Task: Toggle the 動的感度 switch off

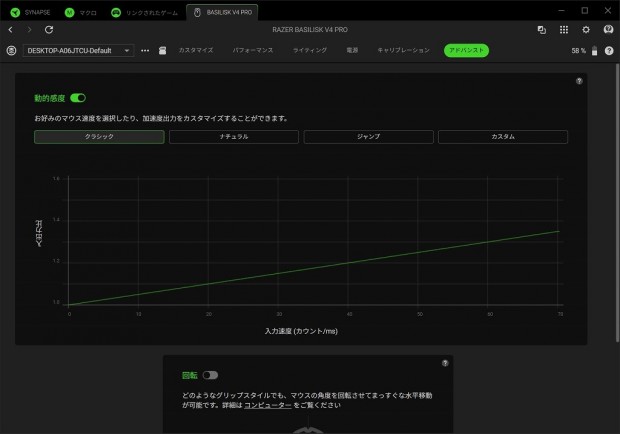Action: pos(78,98)
